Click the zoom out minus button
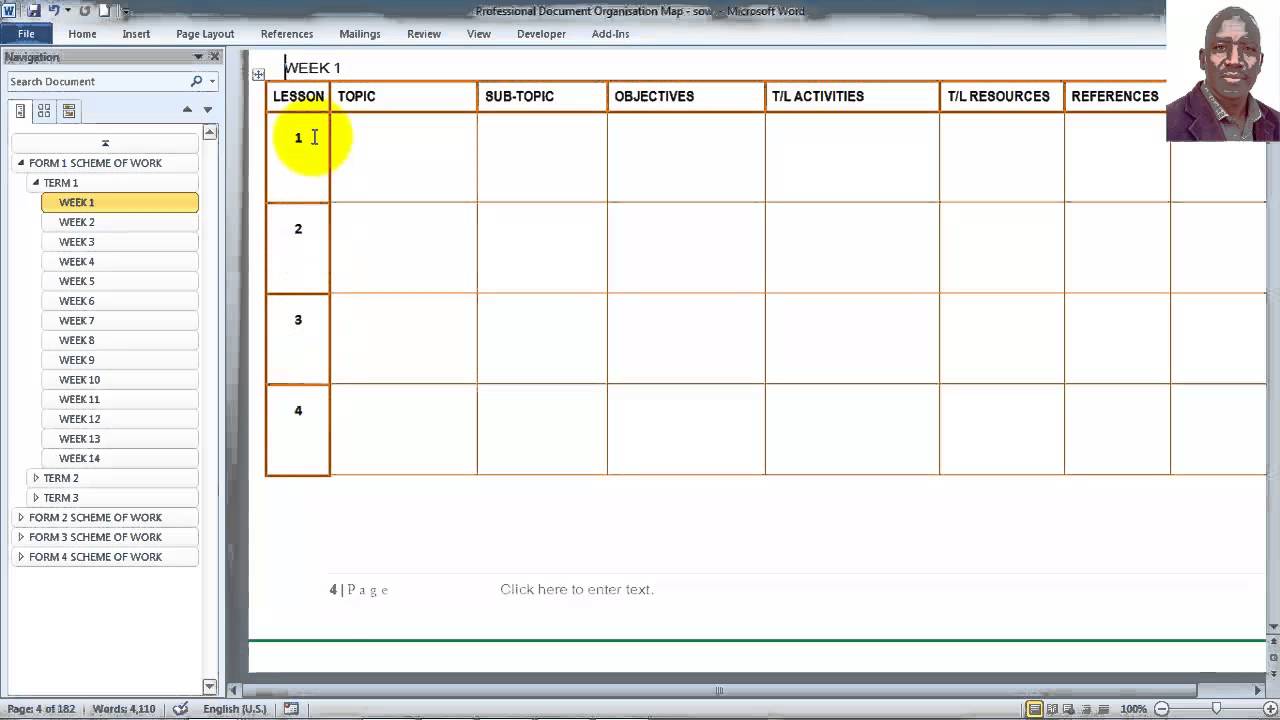The width and height of the screenshot is (1280, 720). tap(1162, 709)
